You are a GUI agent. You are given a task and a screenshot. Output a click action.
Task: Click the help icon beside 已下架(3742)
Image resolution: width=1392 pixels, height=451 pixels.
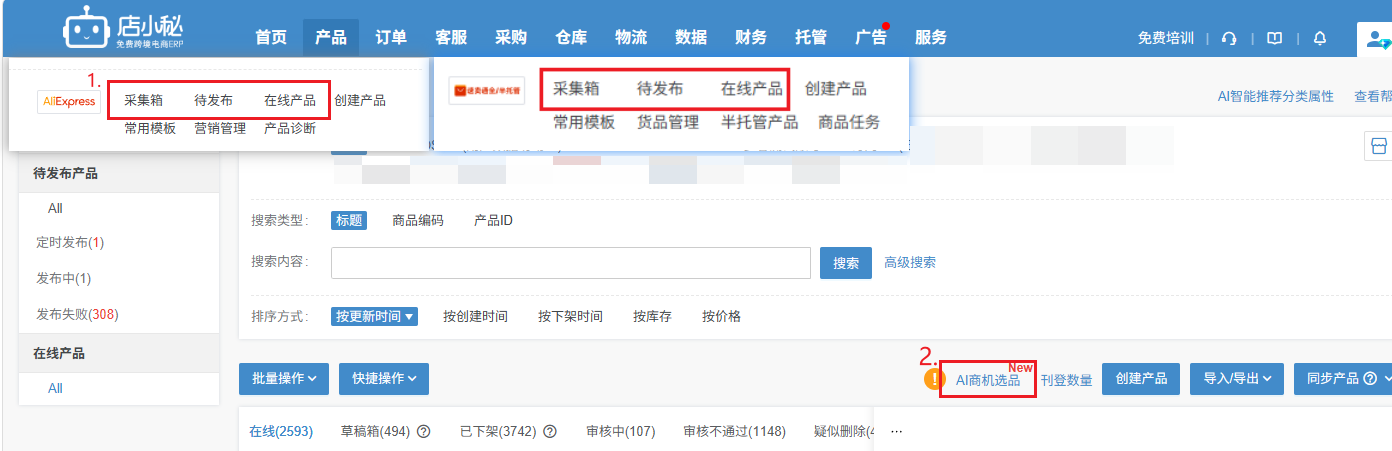coord(549,432)
